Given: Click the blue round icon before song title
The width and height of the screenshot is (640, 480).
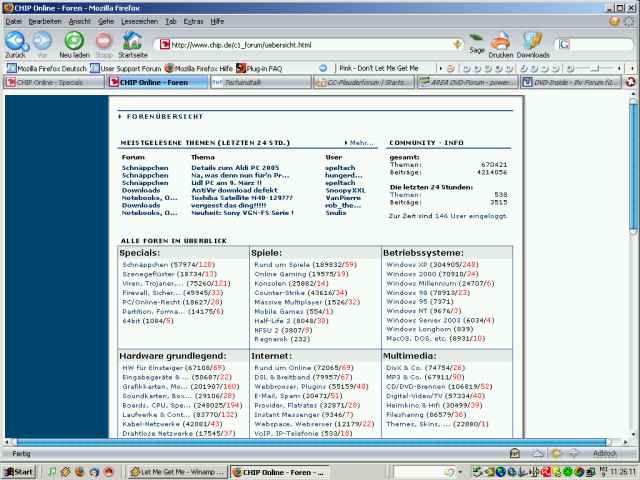Looking at the screenshot, I should pyautogui.click(x=323, y=68).
